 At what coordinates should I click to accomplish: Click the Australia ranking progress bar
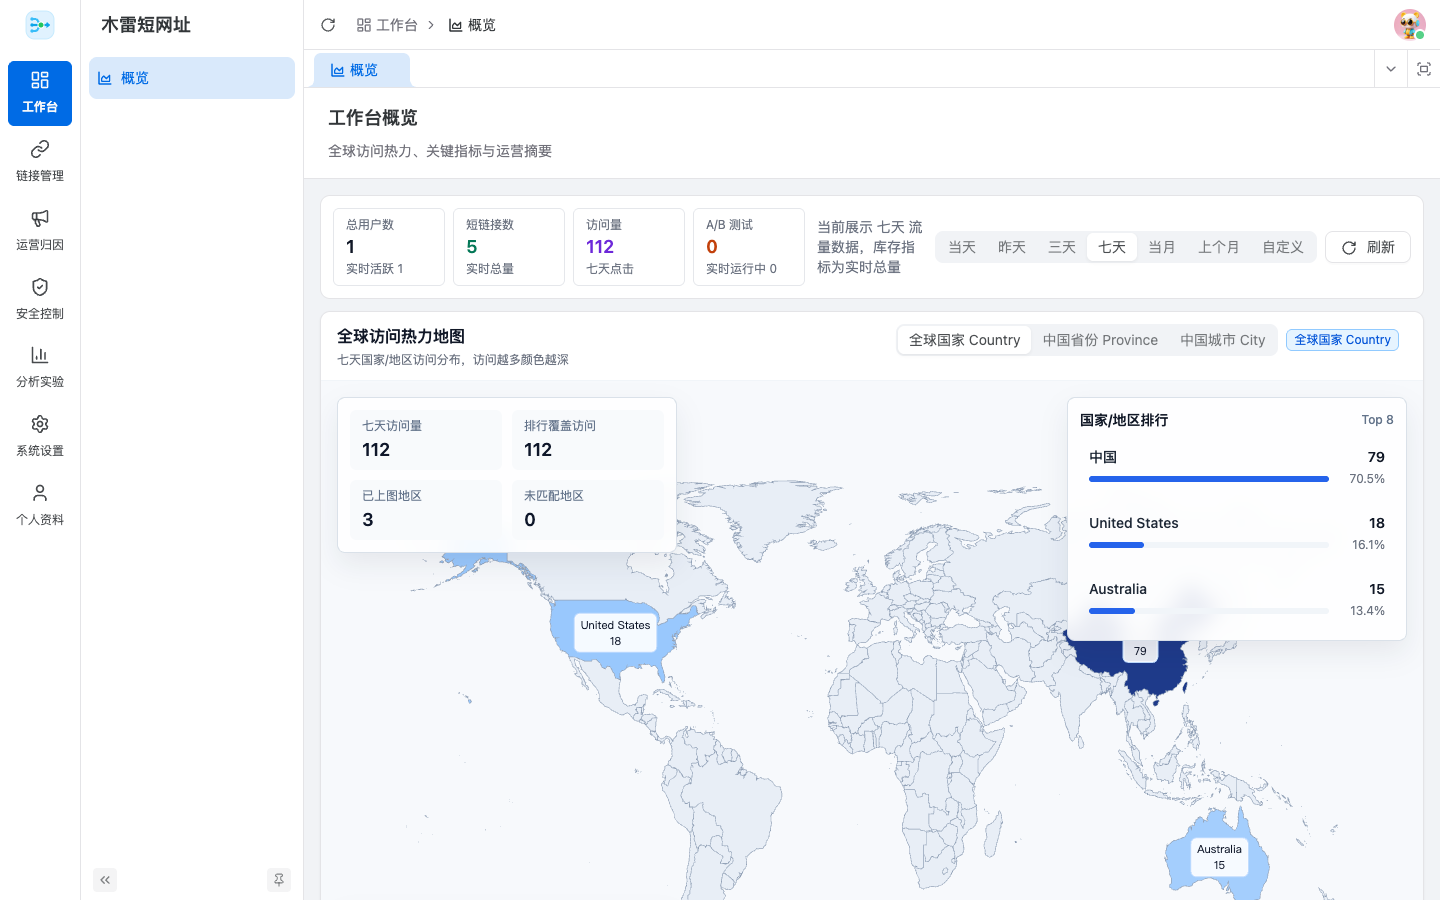tap(1209, 611)
